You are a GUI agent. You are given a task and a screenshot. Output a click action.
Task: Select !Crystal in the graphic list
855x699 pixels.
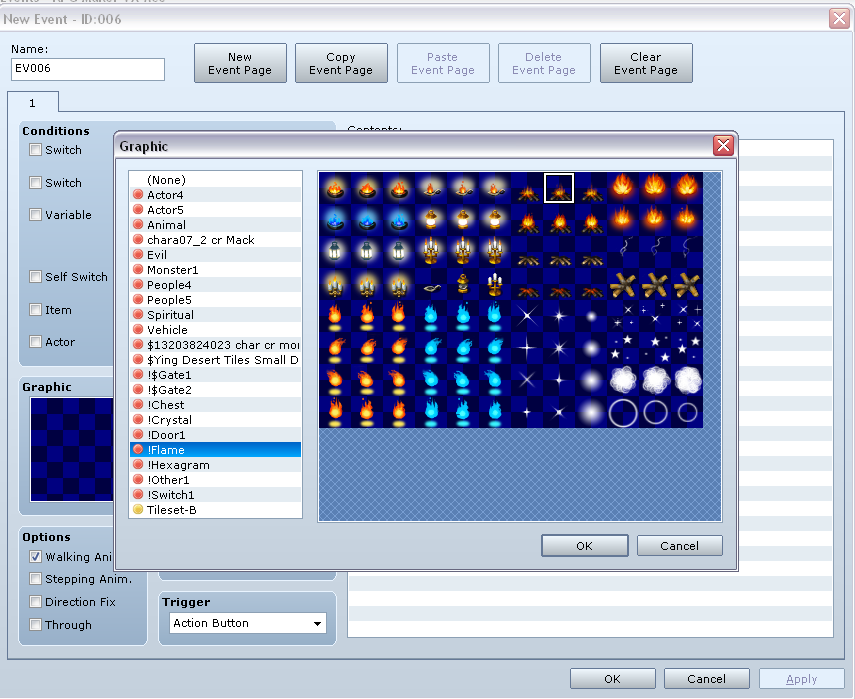[215, 420]
